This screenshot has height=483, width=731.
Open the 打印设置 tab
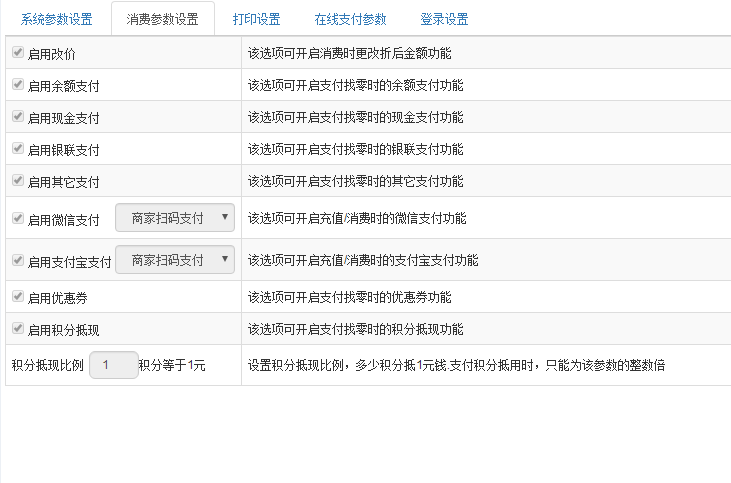tap(256, 19)
